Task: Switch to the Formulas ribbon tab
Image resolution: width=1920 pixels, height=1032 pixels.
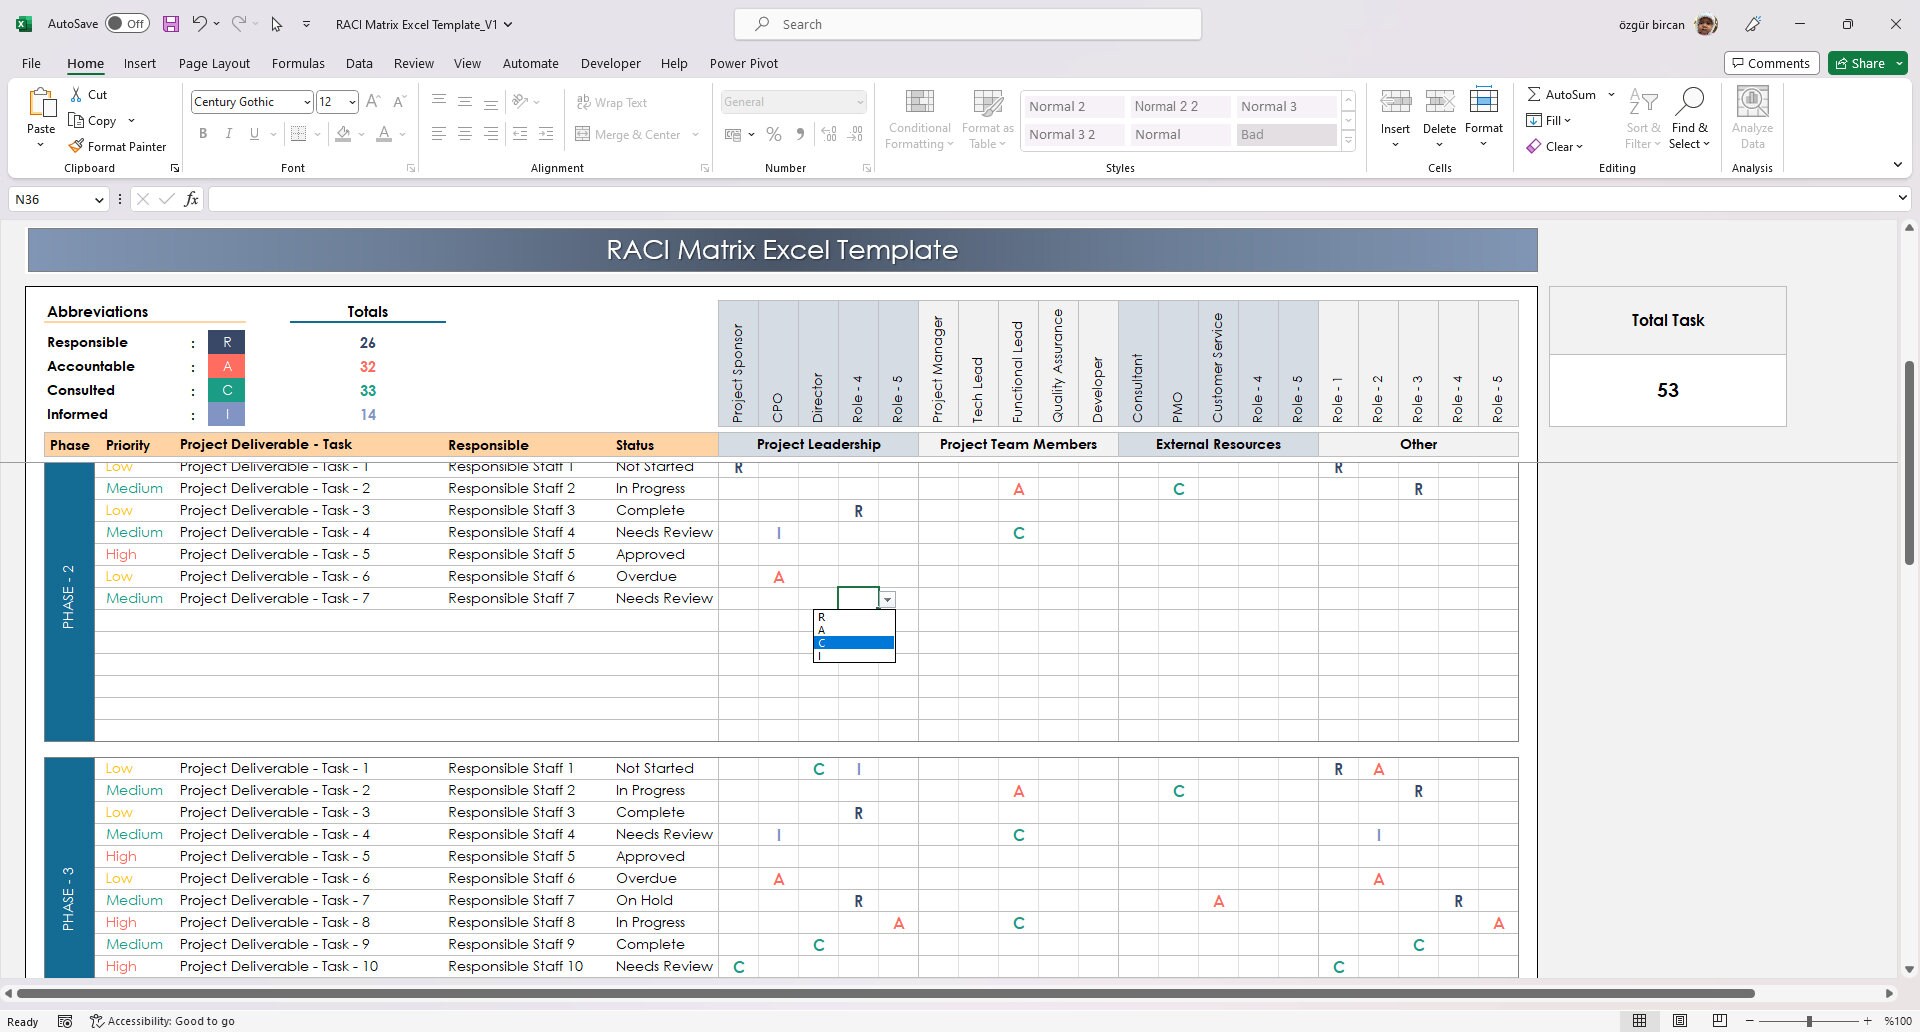Action: [x=298, y=63]
